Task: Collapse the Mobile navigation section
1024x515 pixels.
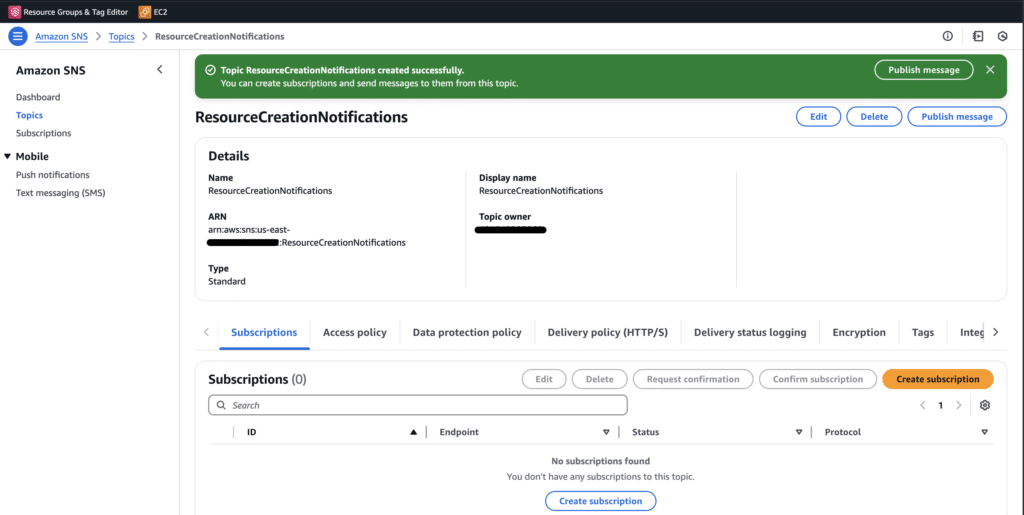Action: 8,157
